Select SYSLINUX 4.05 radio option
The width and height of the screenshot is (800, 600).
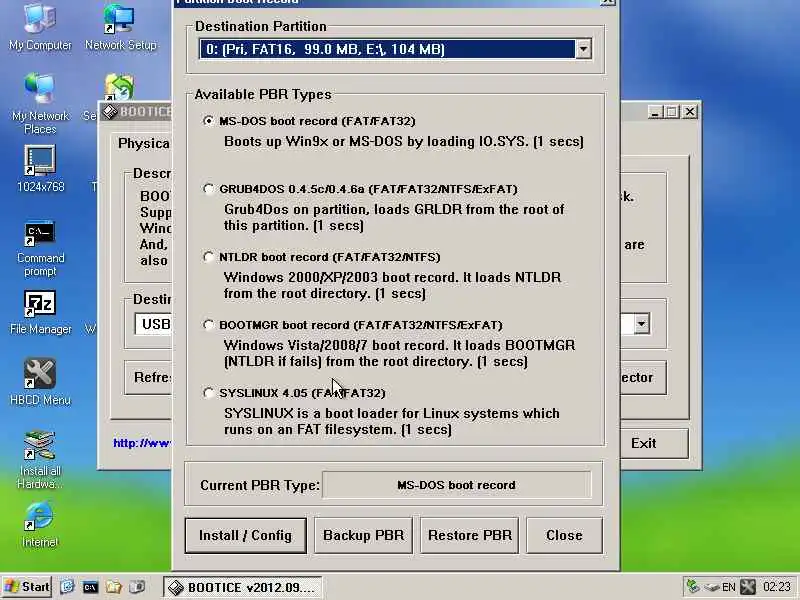pos(208,393)
